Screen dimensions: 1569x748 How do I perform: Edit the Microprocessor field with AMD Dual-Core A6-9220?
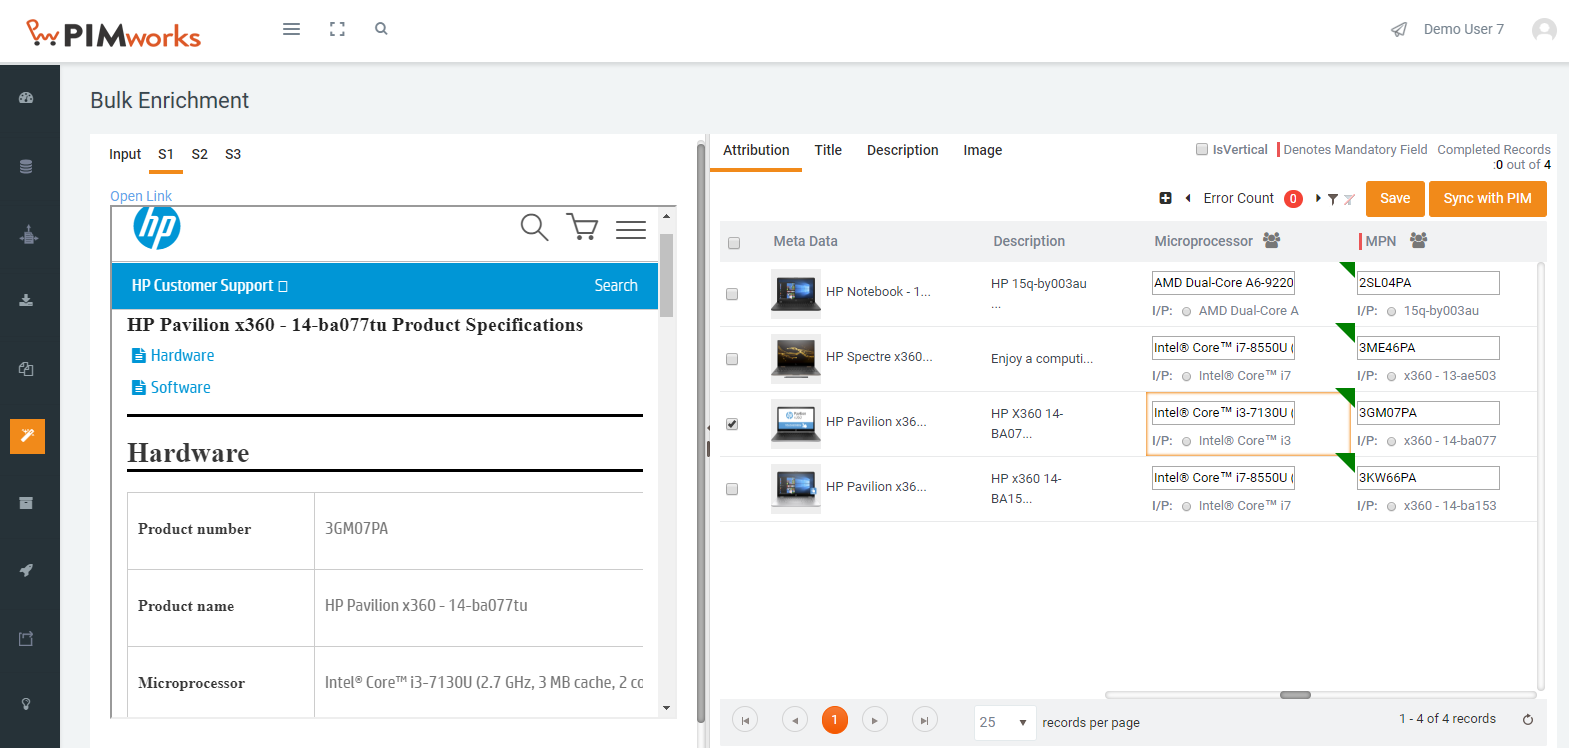1223,283
